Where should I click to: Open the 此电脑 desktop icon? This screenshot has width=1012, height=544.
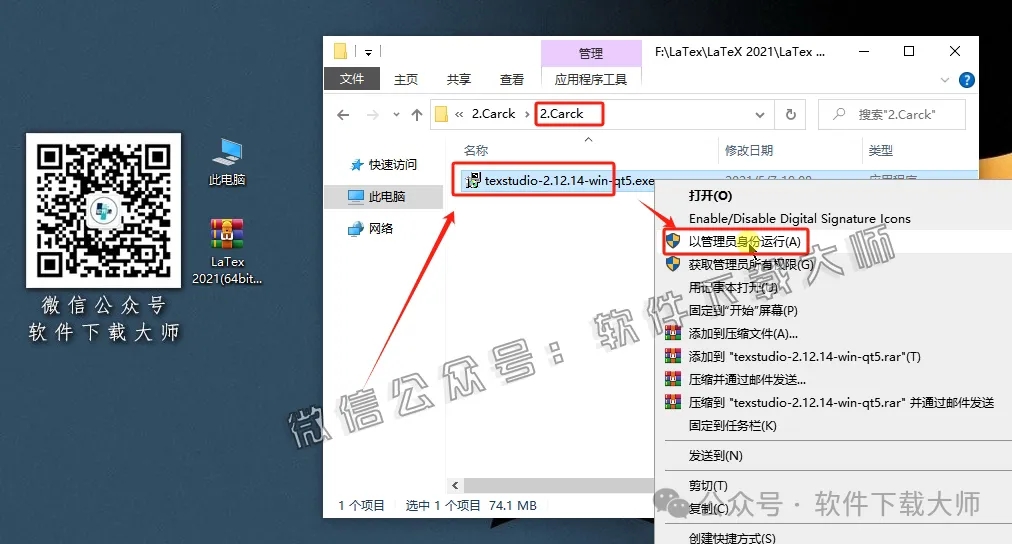tap(227, 163)
